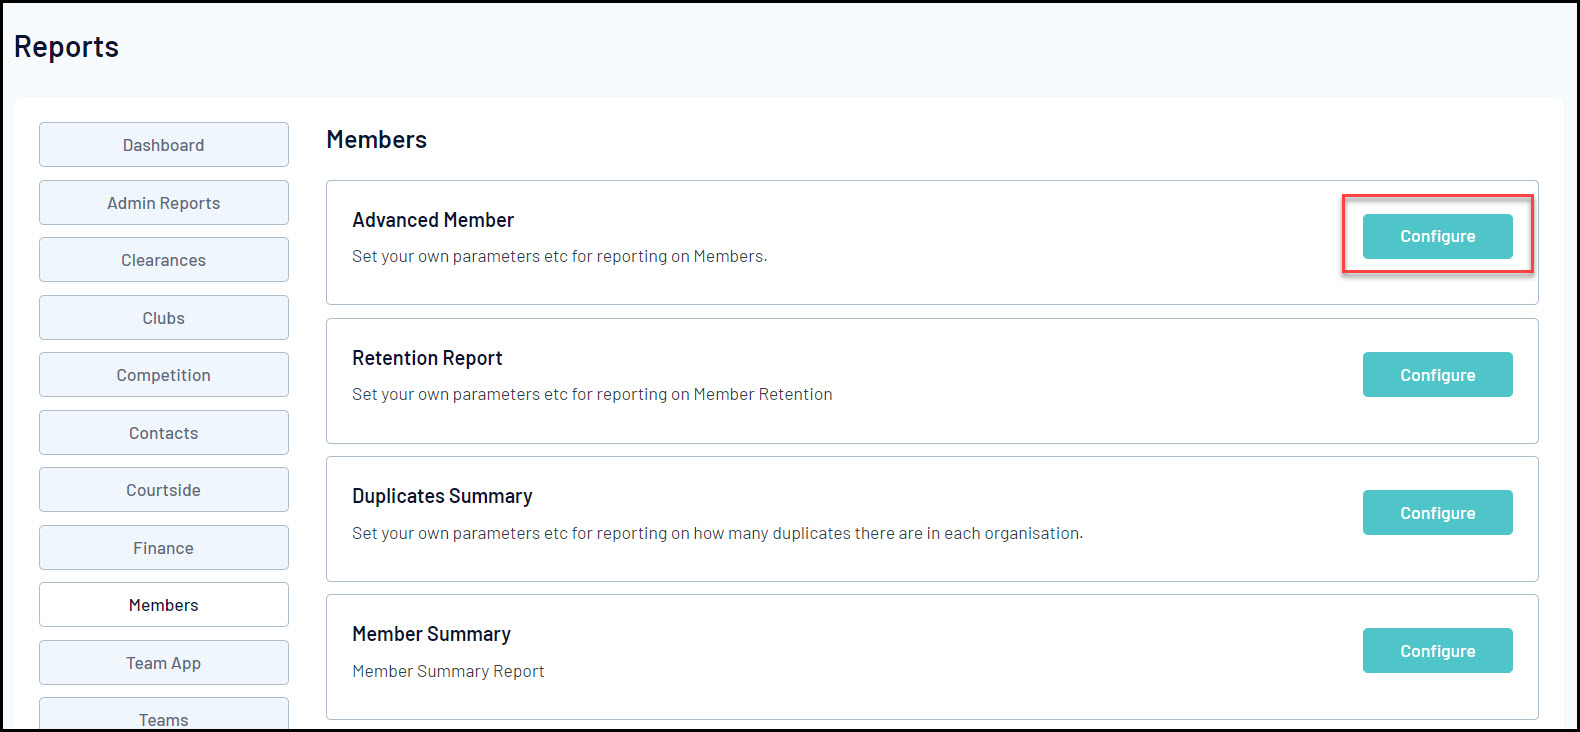Go to Clearances reports
The height and width of the screenshot is (732, 1580).
pos(164,260)
